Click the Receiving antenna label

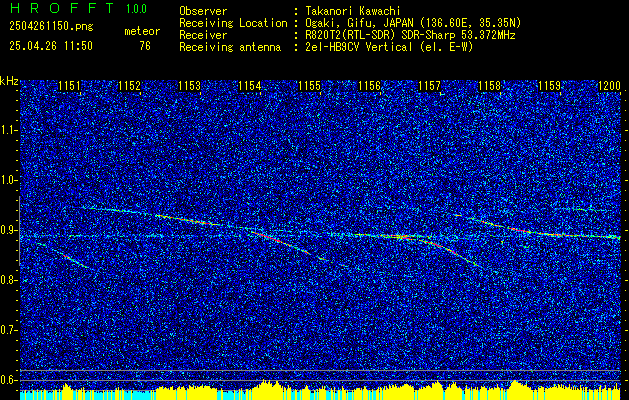(230, 47)
